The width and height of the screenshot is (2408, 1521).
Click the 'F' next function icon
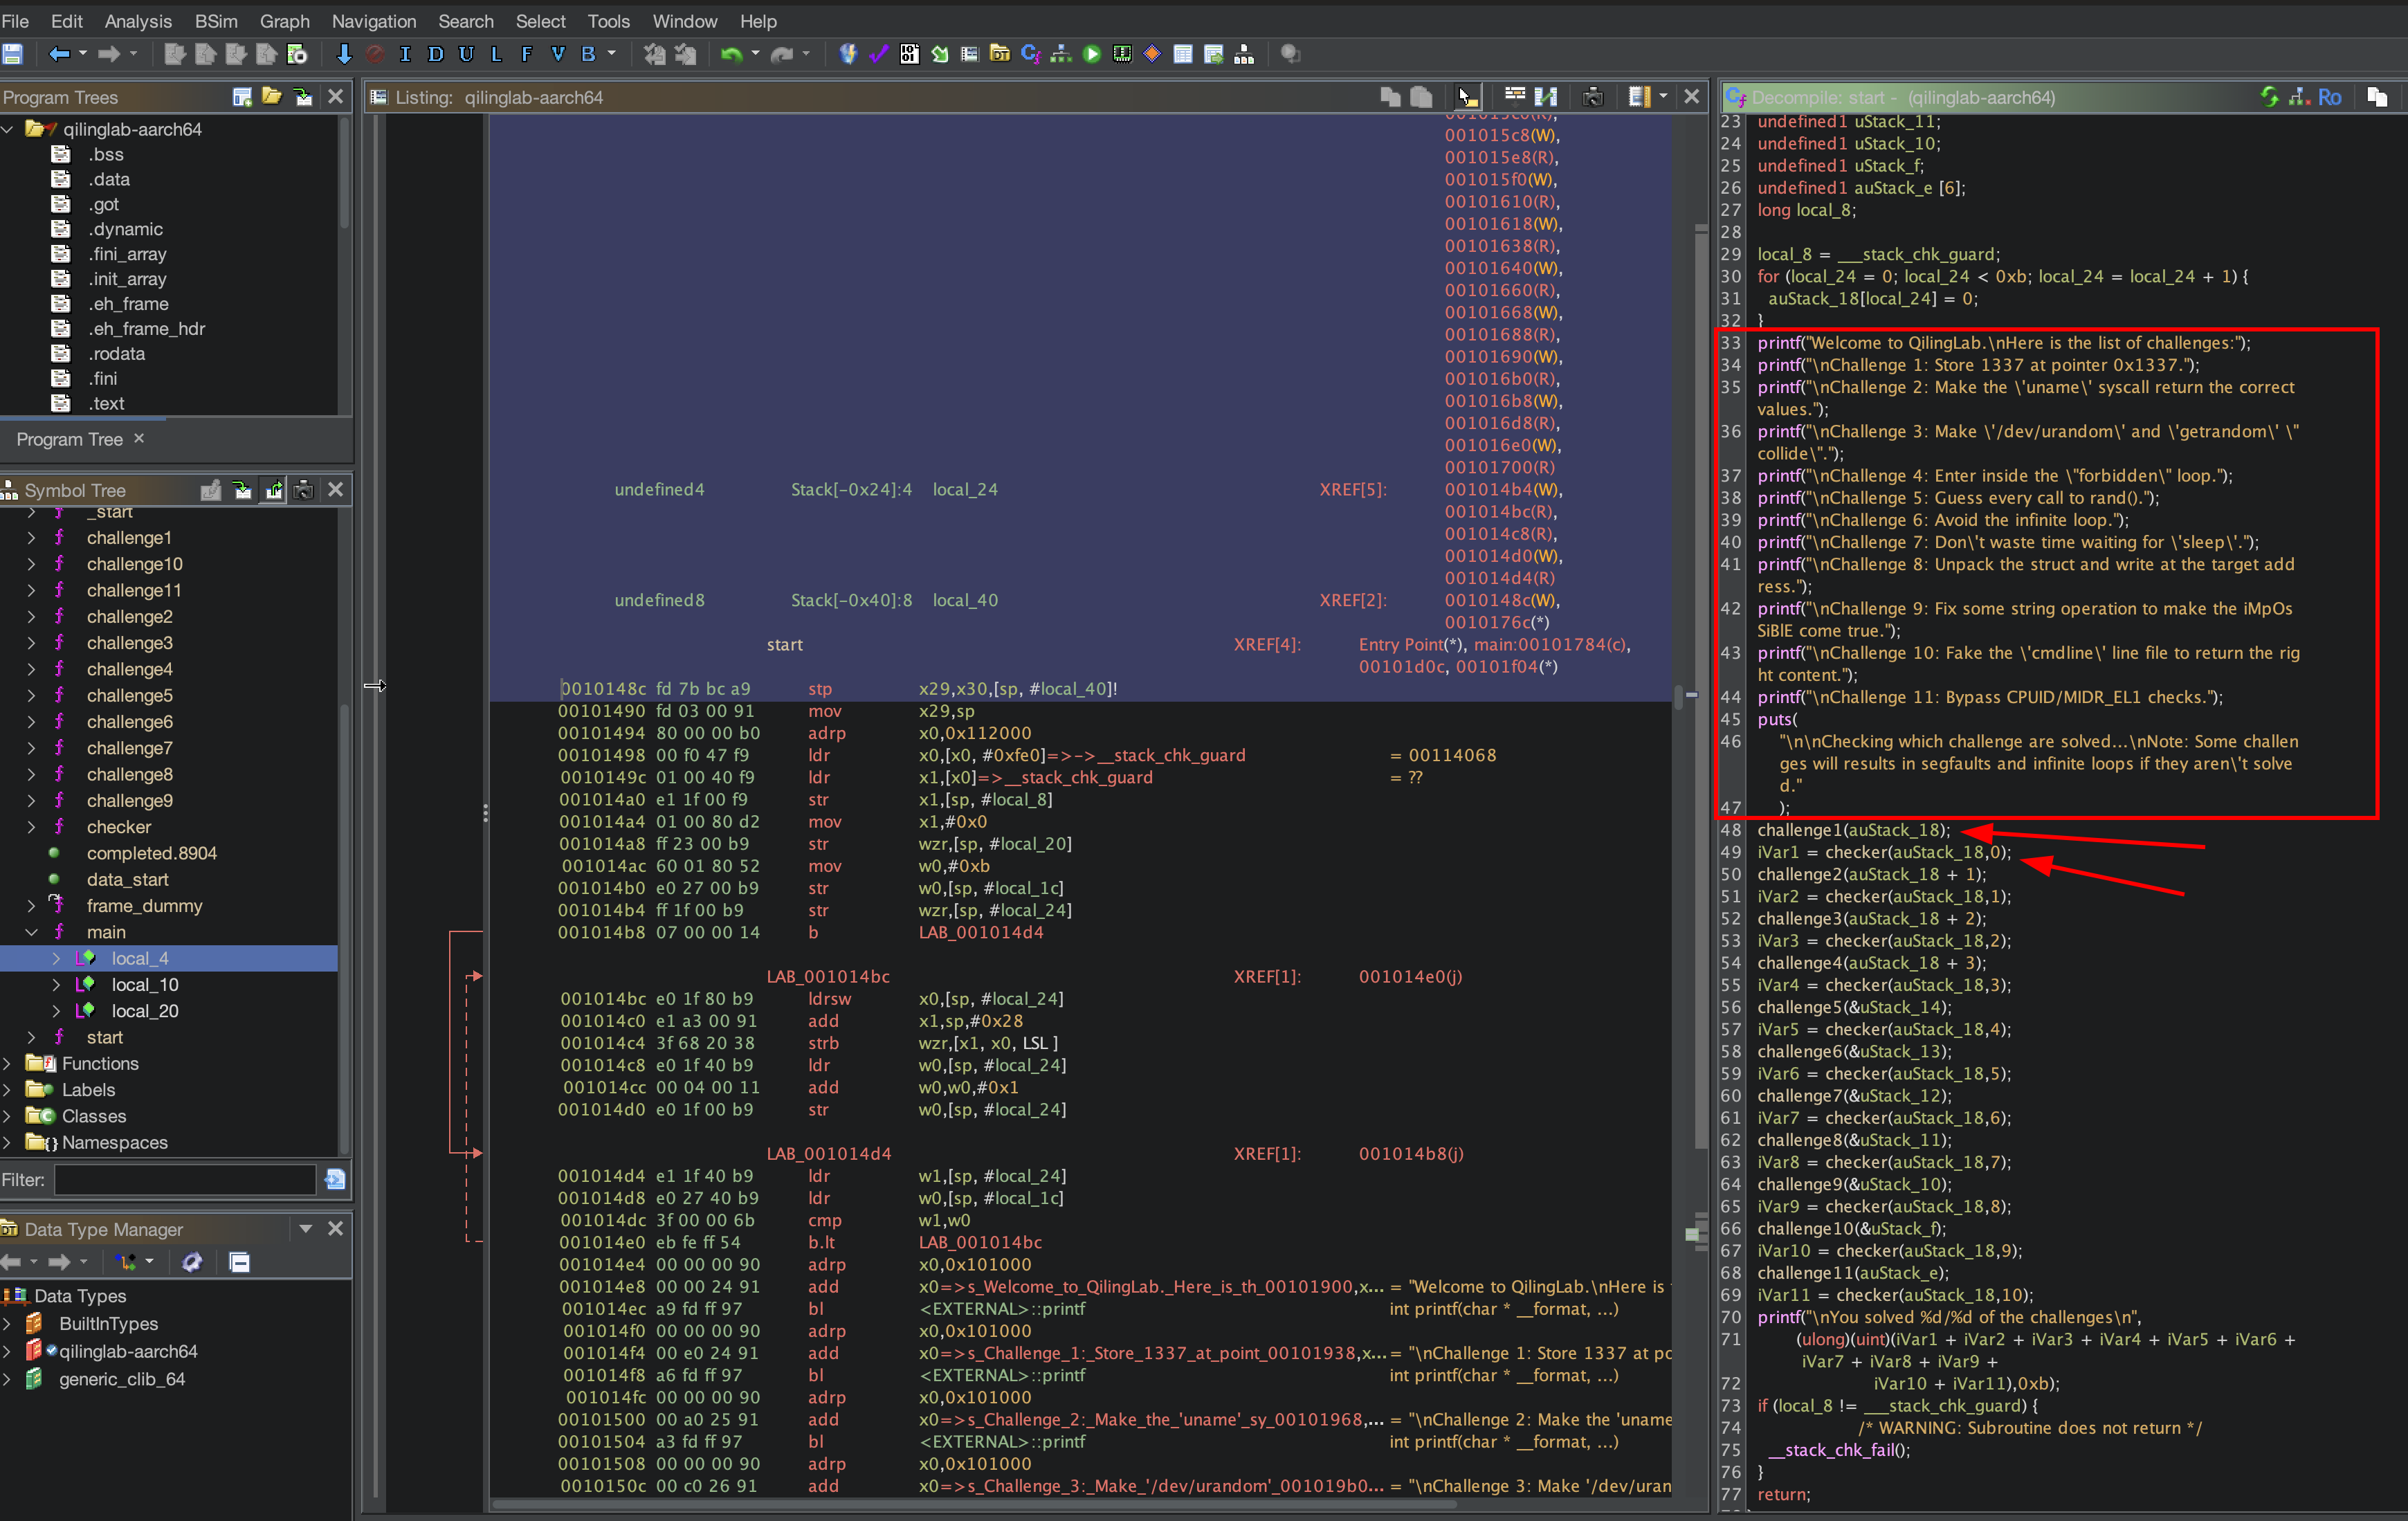(527, 54)
